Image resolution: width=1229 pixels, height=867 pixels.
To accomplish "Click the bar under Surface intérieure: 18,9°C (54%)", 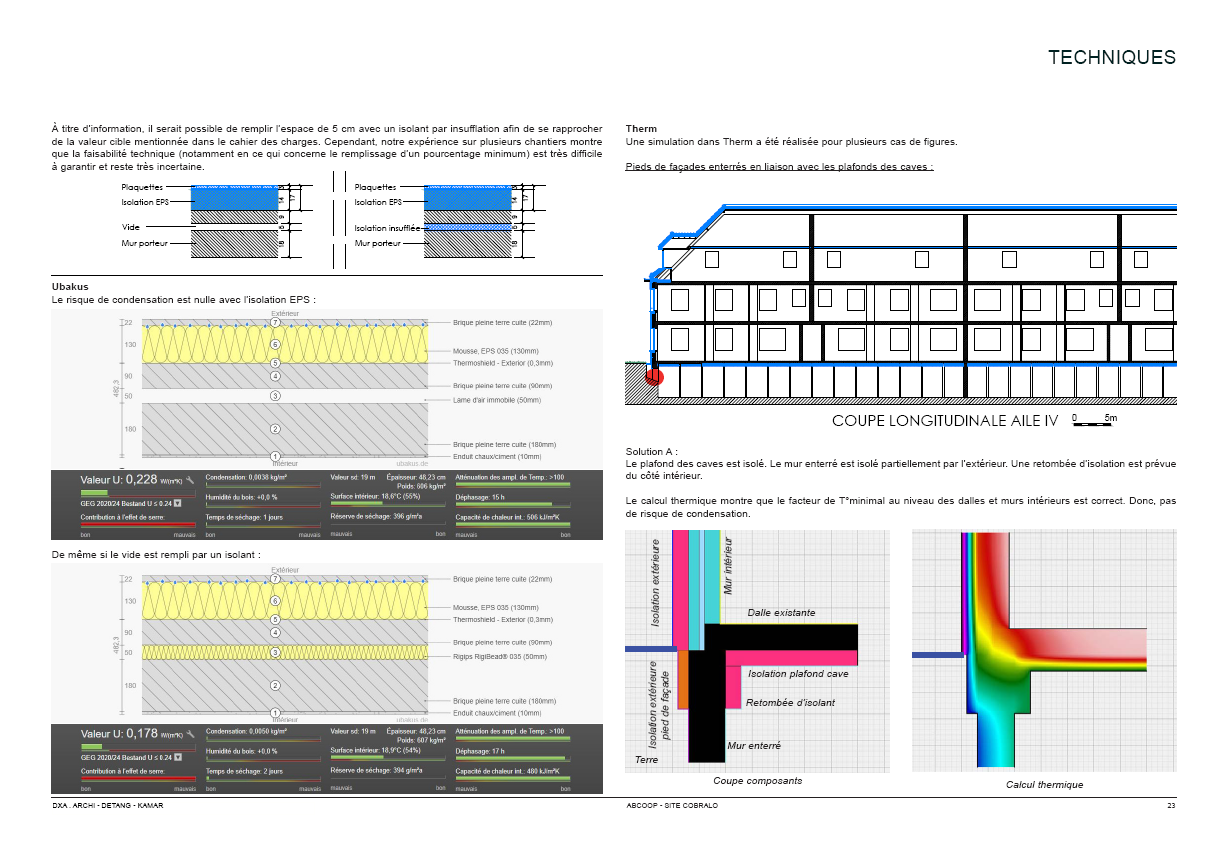I will tap(387, 759).
